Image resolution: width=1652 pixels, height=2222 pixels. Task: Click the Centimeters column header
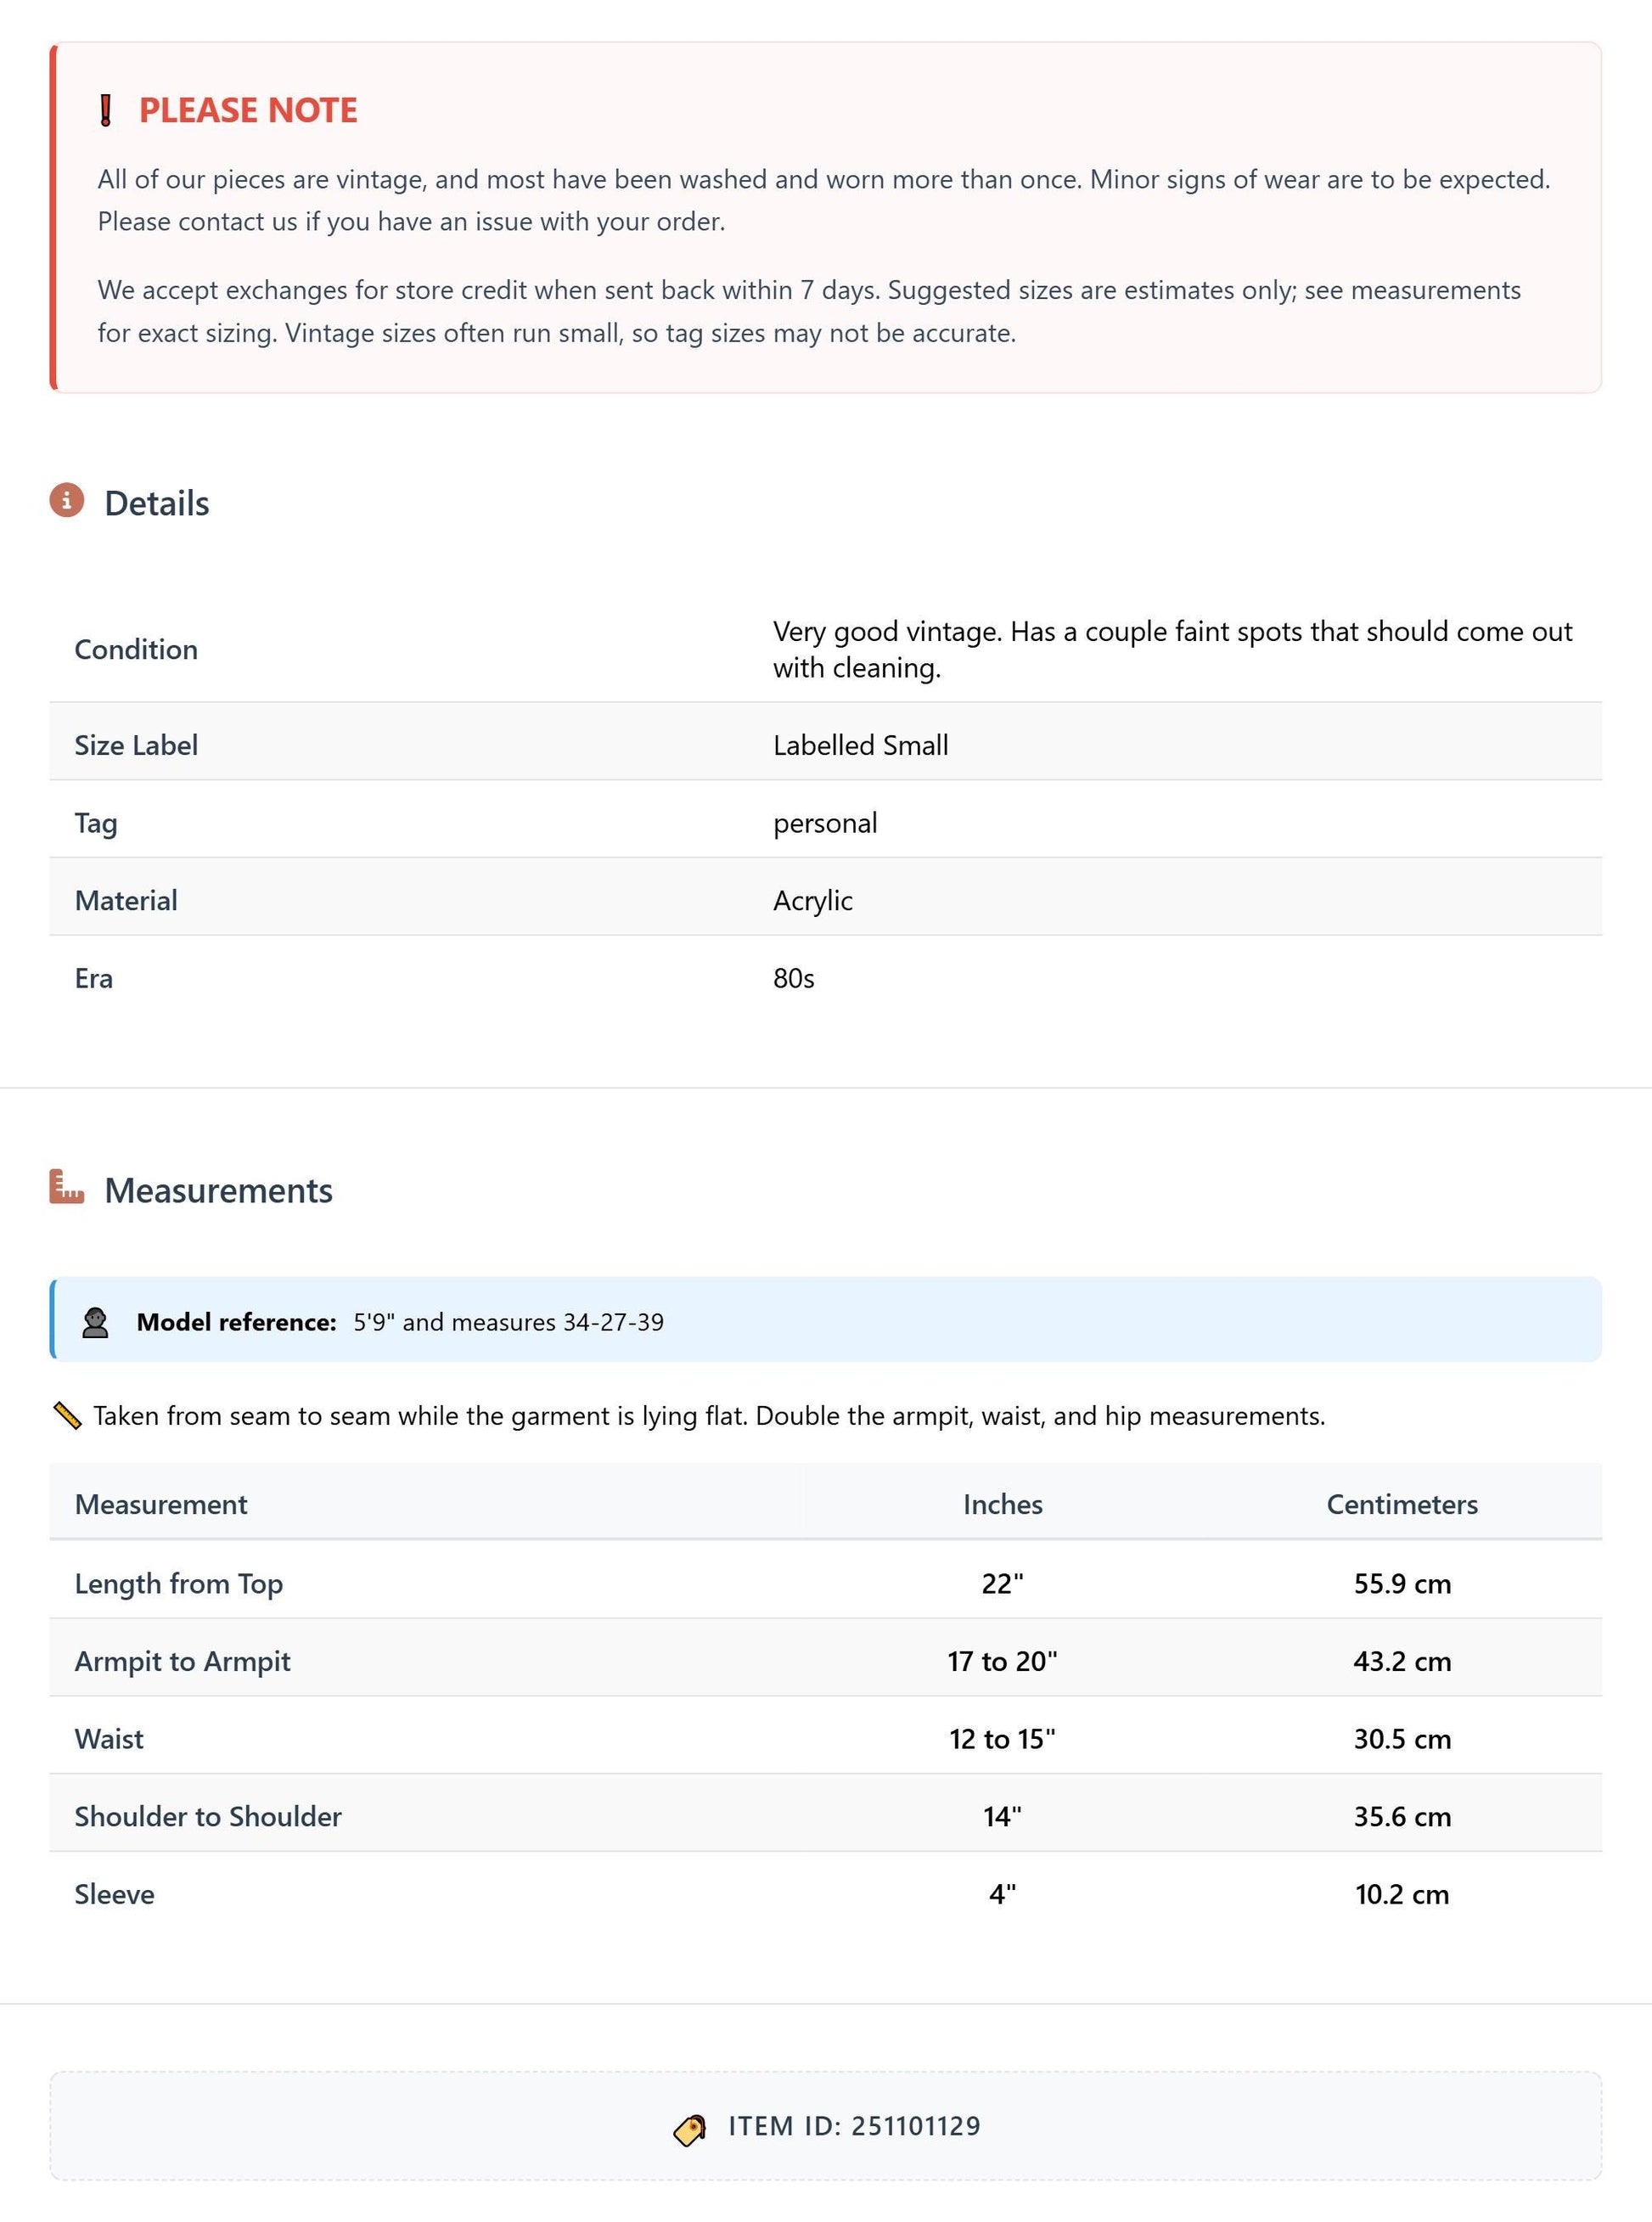[x=1402, y=1504]
